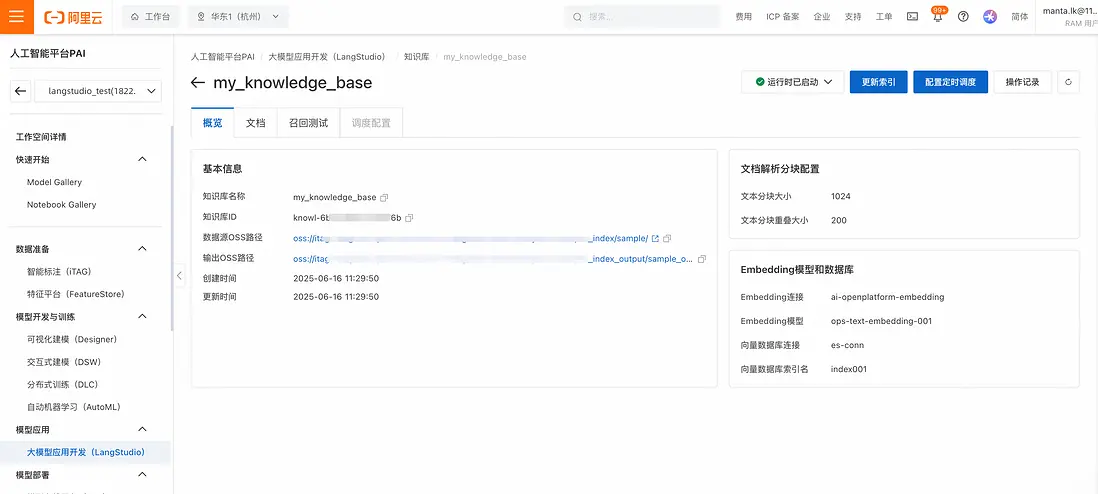Open the 运行时已启动 status dropdown
Image resolution: width=1098 pixels, height=494 pixels.
click(x=794, y=82)
